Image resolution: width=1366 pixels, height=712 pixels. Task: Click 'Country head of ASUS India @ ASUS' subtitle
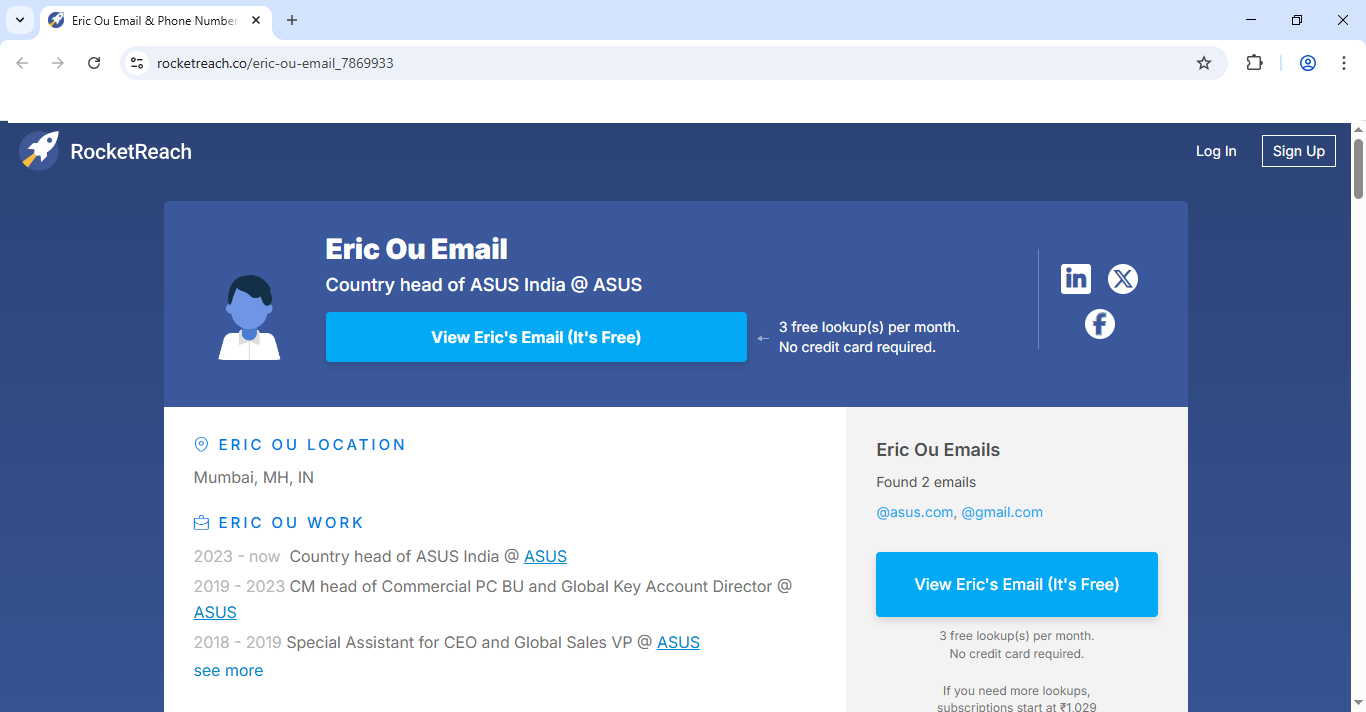(x=484, y=285)
